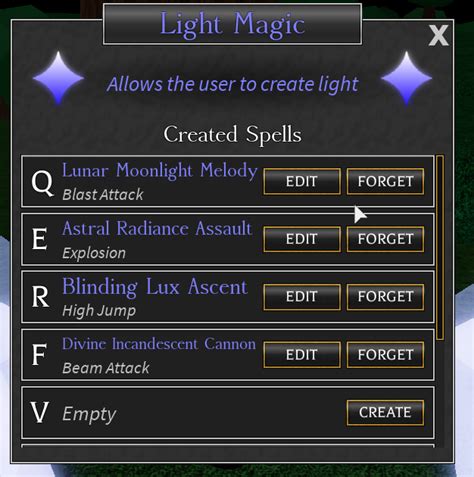Forget the Blinding Lux Ascent spell
Viewport: 474px width, 477px height.
pos(385,297)
